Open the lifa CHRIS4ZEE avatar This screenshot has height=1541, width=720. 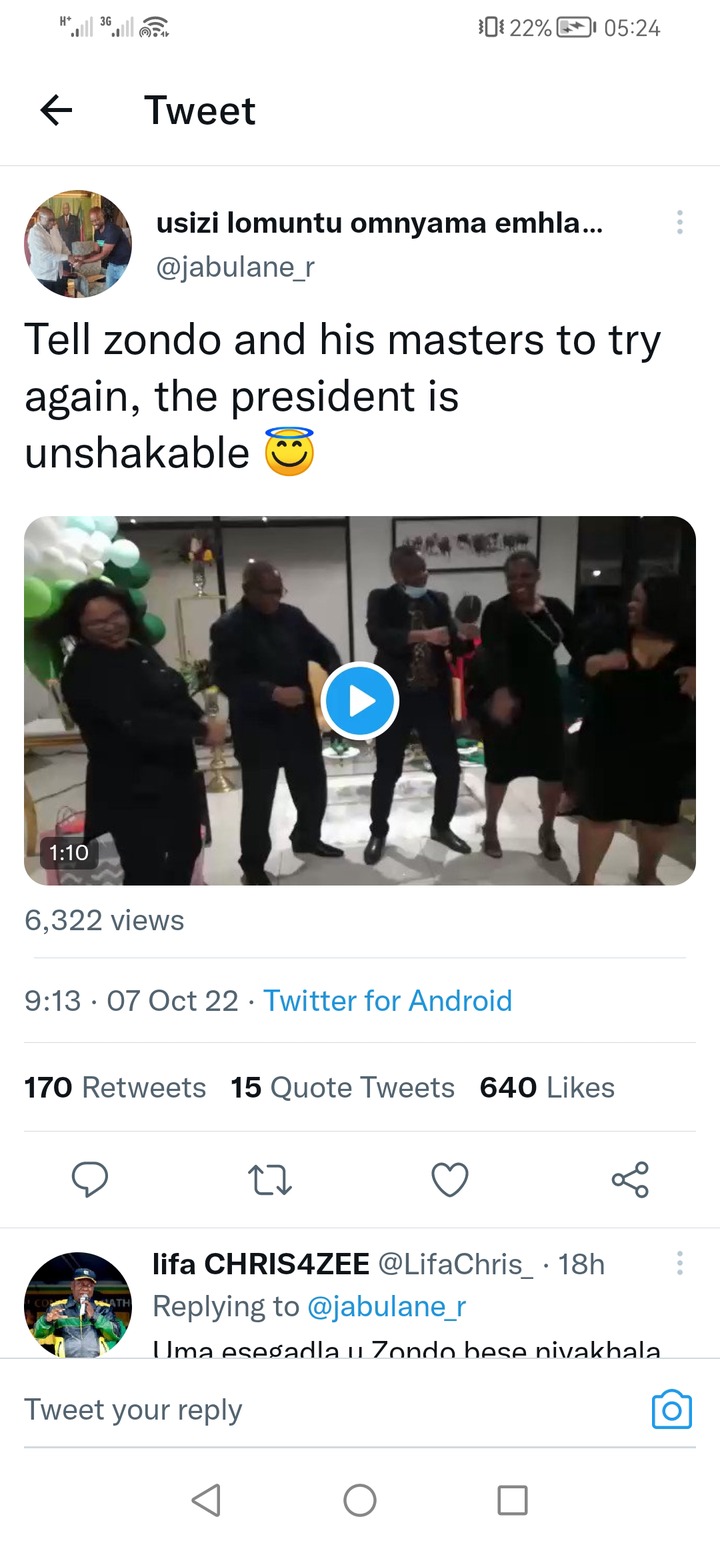click(78, 1304)
